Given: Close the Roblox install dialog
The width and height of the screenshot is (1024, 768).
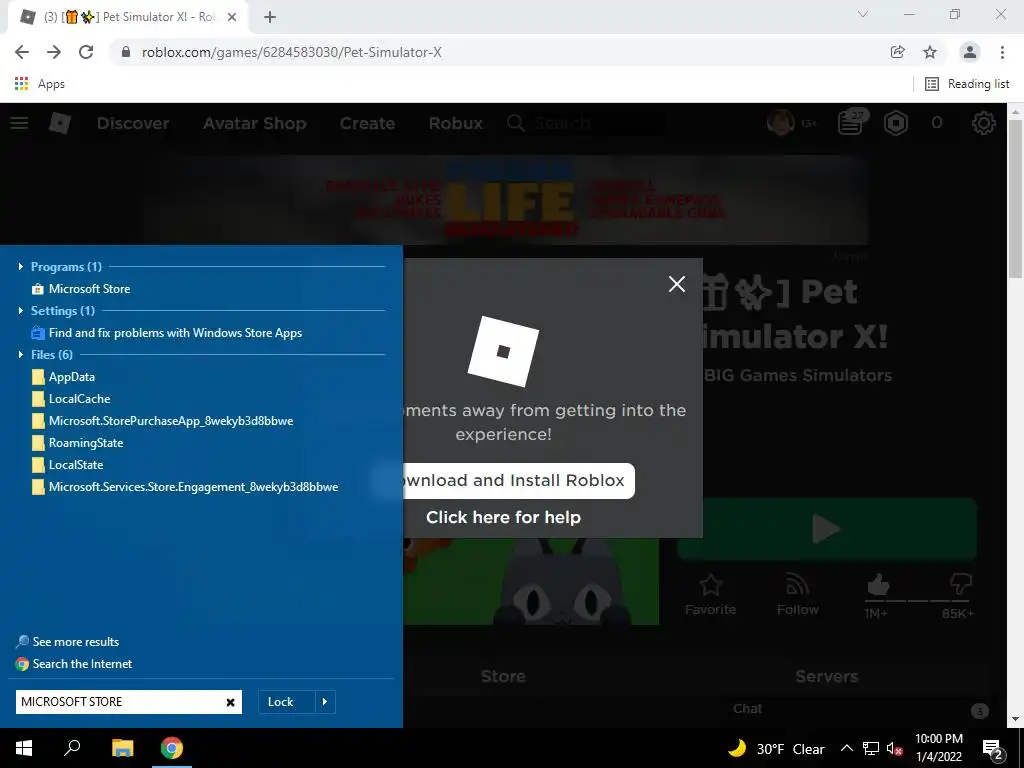Looking at the screenshot, I should tap(677, 284).
